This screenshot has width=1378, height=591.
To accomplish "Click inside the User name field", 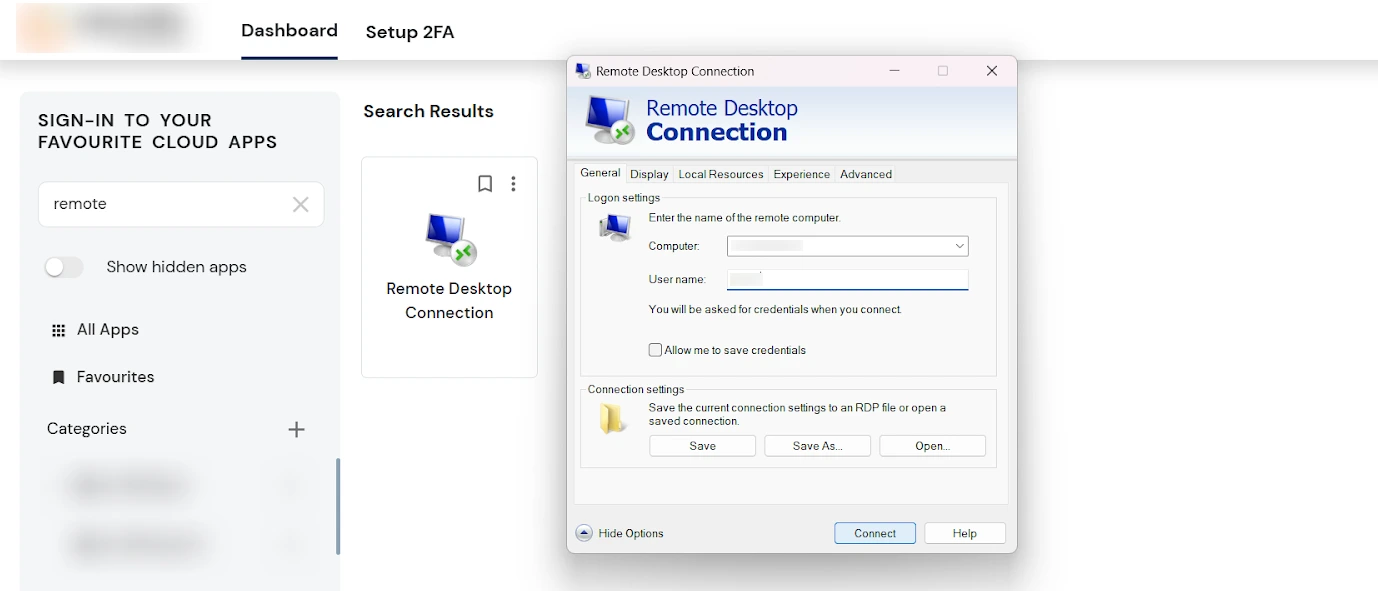I will pos(845,279).
